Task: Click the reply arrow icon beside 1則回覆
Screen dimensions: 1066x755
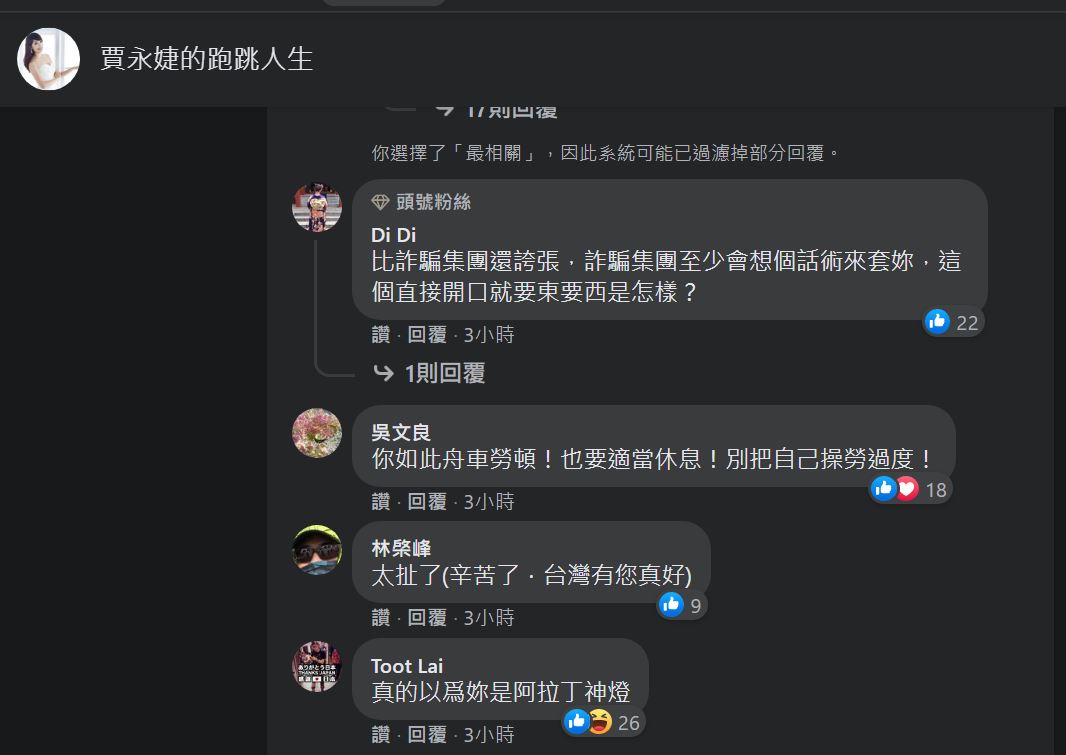Action: coord(383,372)
